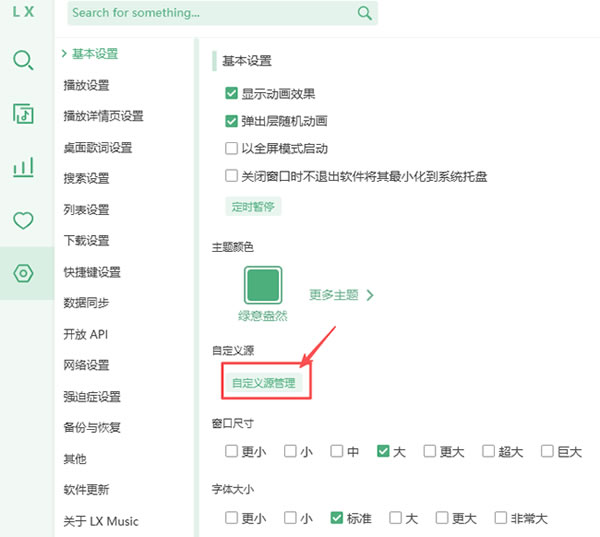Enable 以全屏模式启动 checkbox
This screenshot has width=600, height=537.
tap(232, 148)
